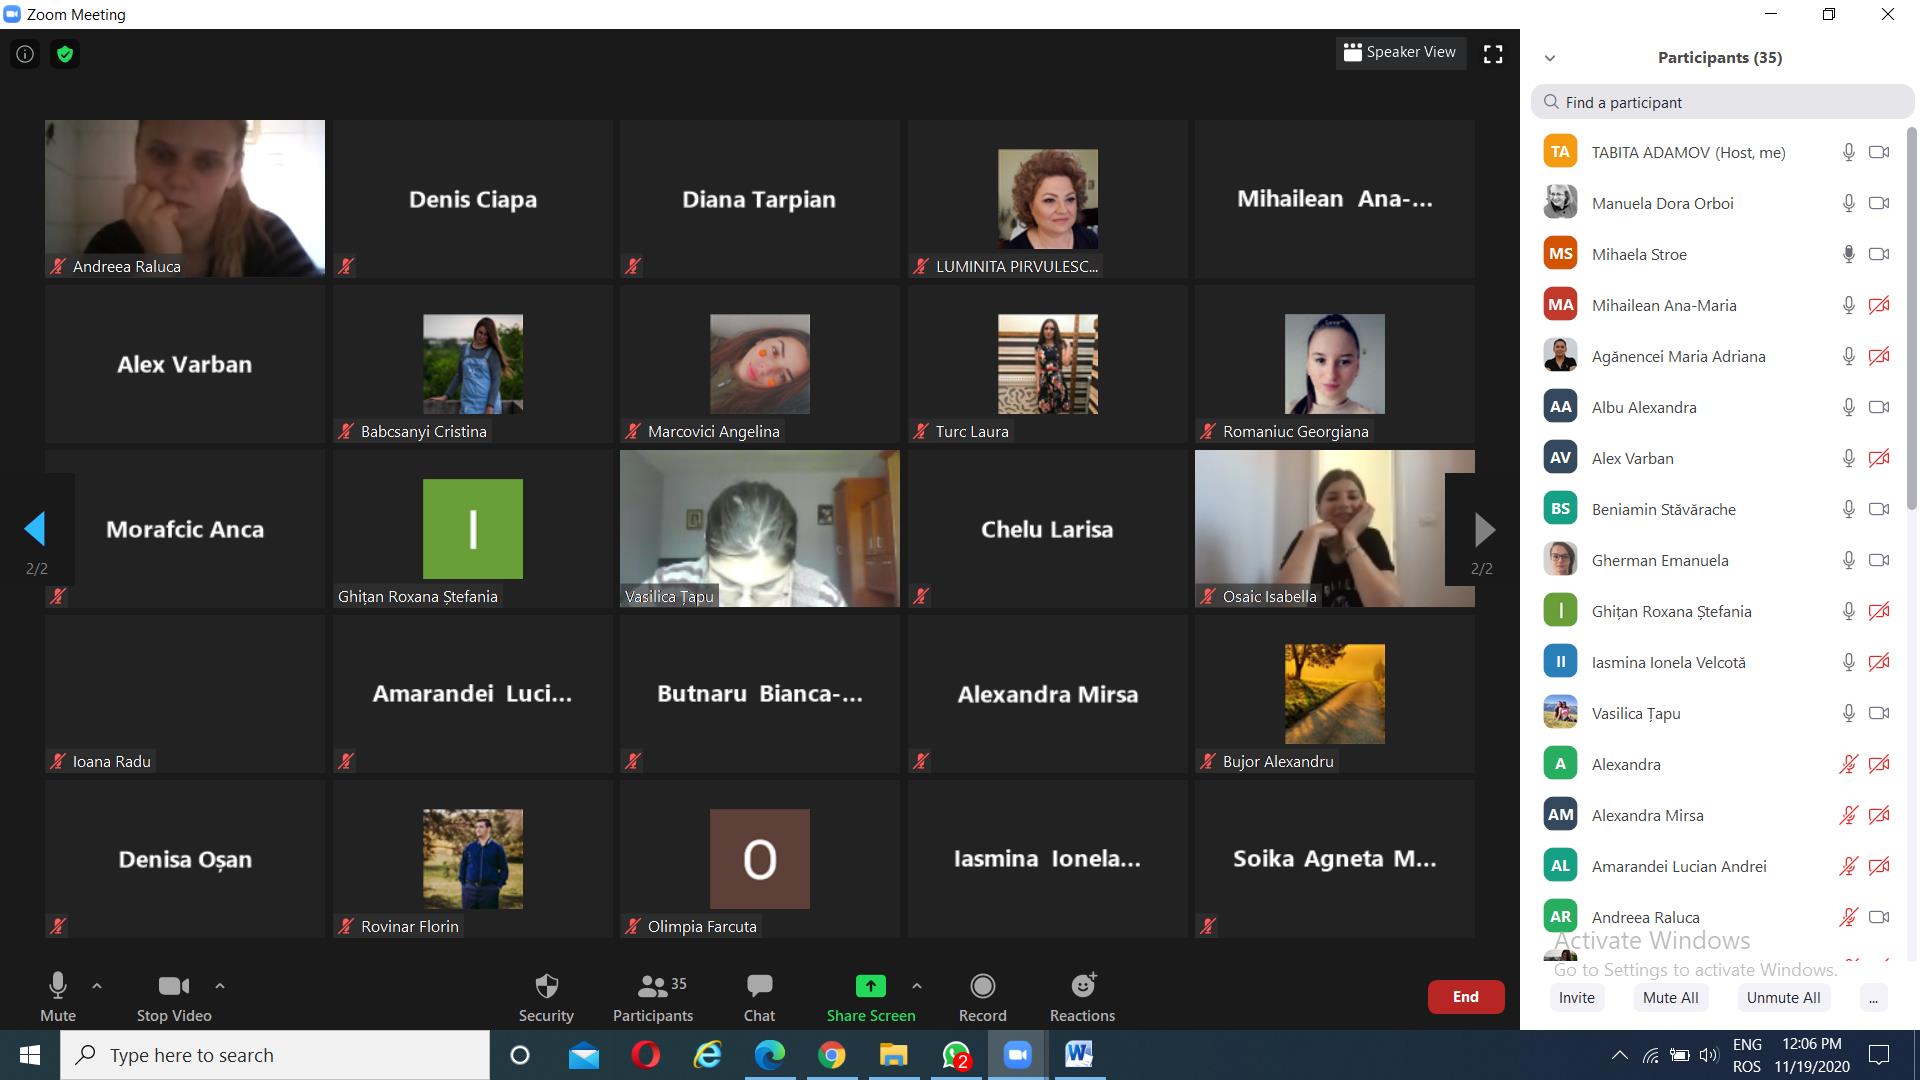
Task: End the meeting
Action: (1465, 997)
